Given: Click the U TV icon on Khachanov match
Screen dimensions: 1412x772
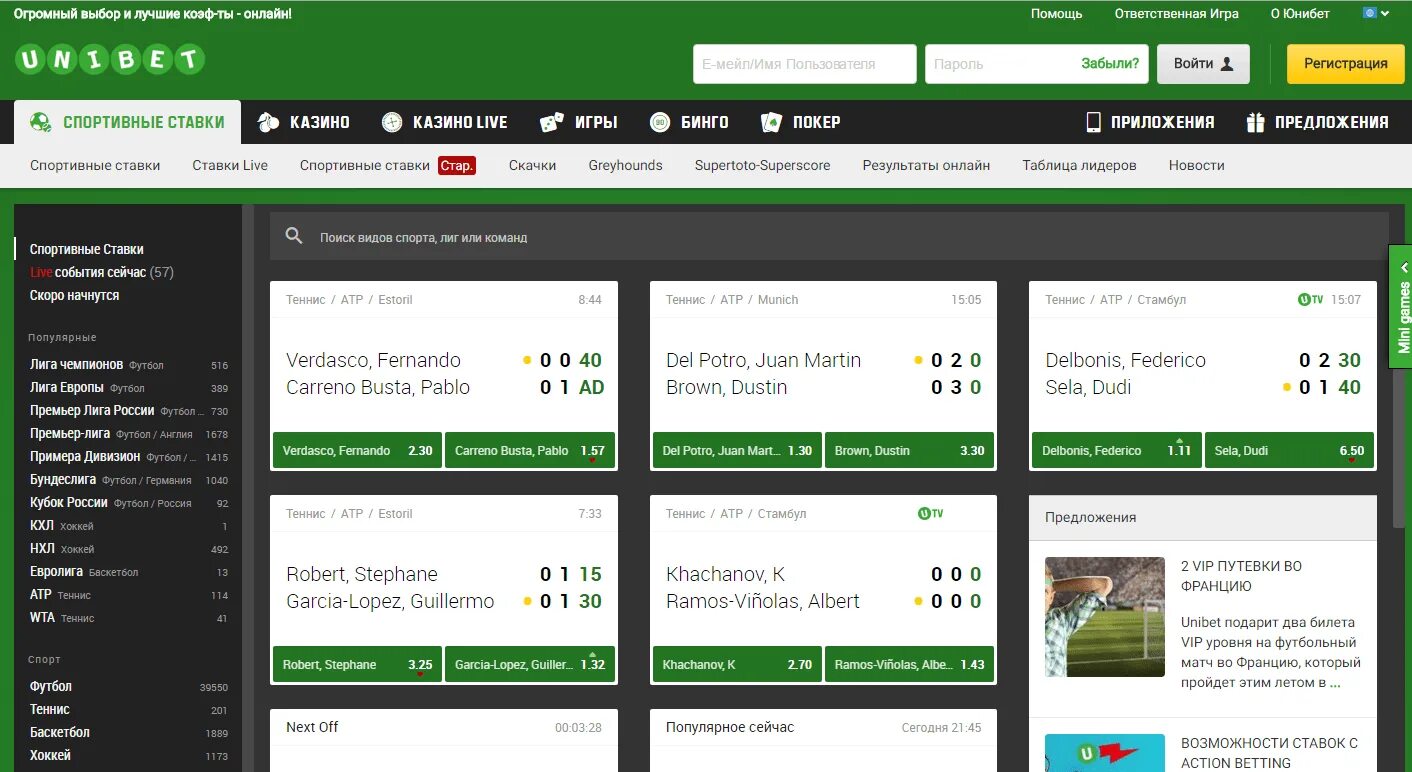Looking at the screenshot, I should 930,514.
